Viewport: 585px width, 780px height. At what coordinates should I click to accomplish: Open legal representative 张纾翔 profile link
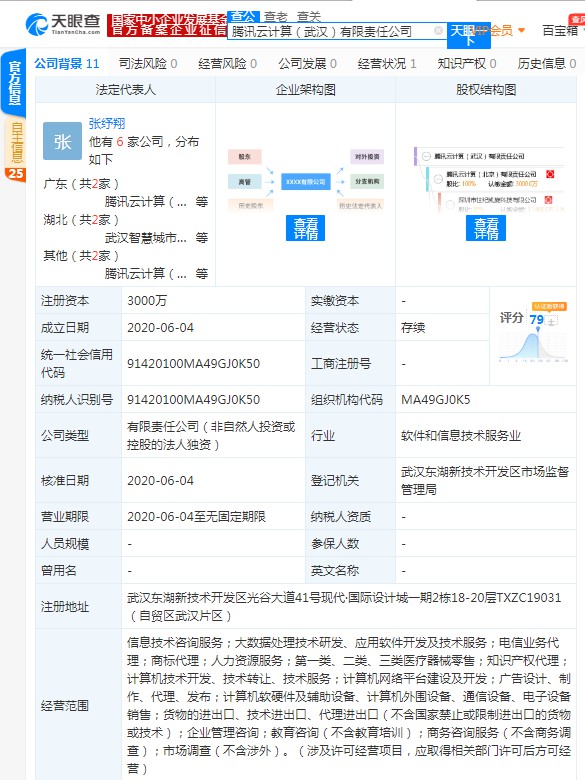tap(107, 123)
